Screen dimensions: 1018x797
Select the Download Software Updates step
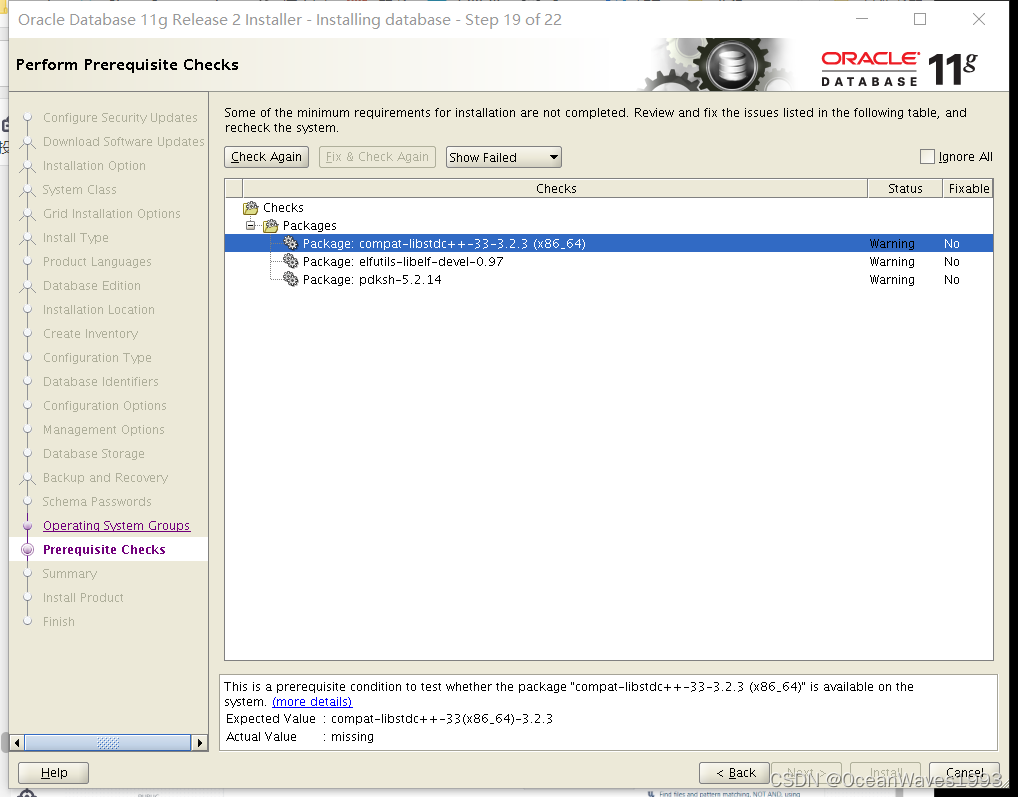123,141
